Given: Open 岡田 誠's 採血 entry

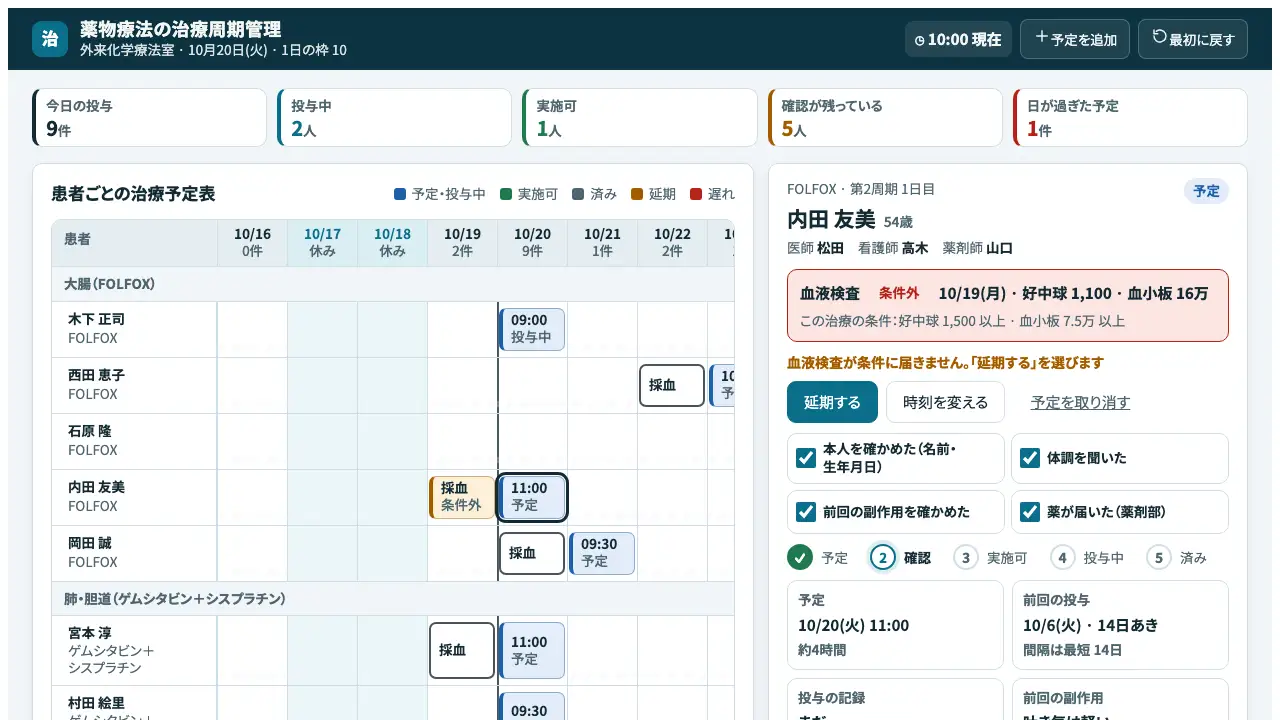Looking at the screenshot, I should [532, 553].
